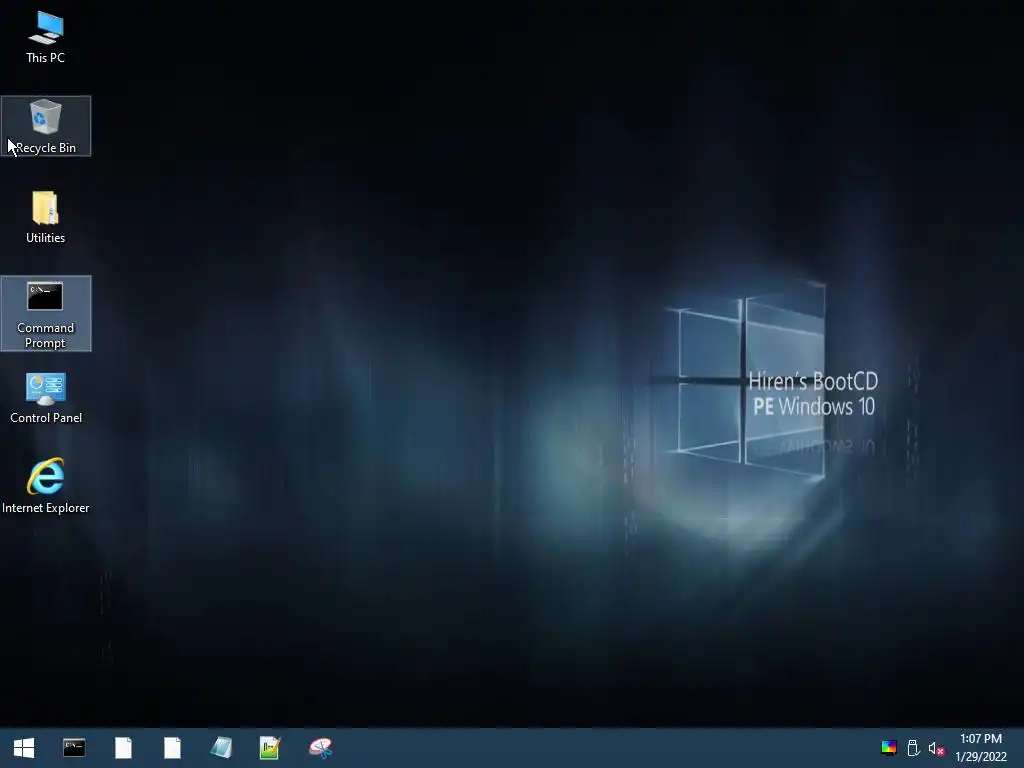Click the muted speaker volume tray icon
This screenshot has height=768, width=1024.
[x=936, y=748]
